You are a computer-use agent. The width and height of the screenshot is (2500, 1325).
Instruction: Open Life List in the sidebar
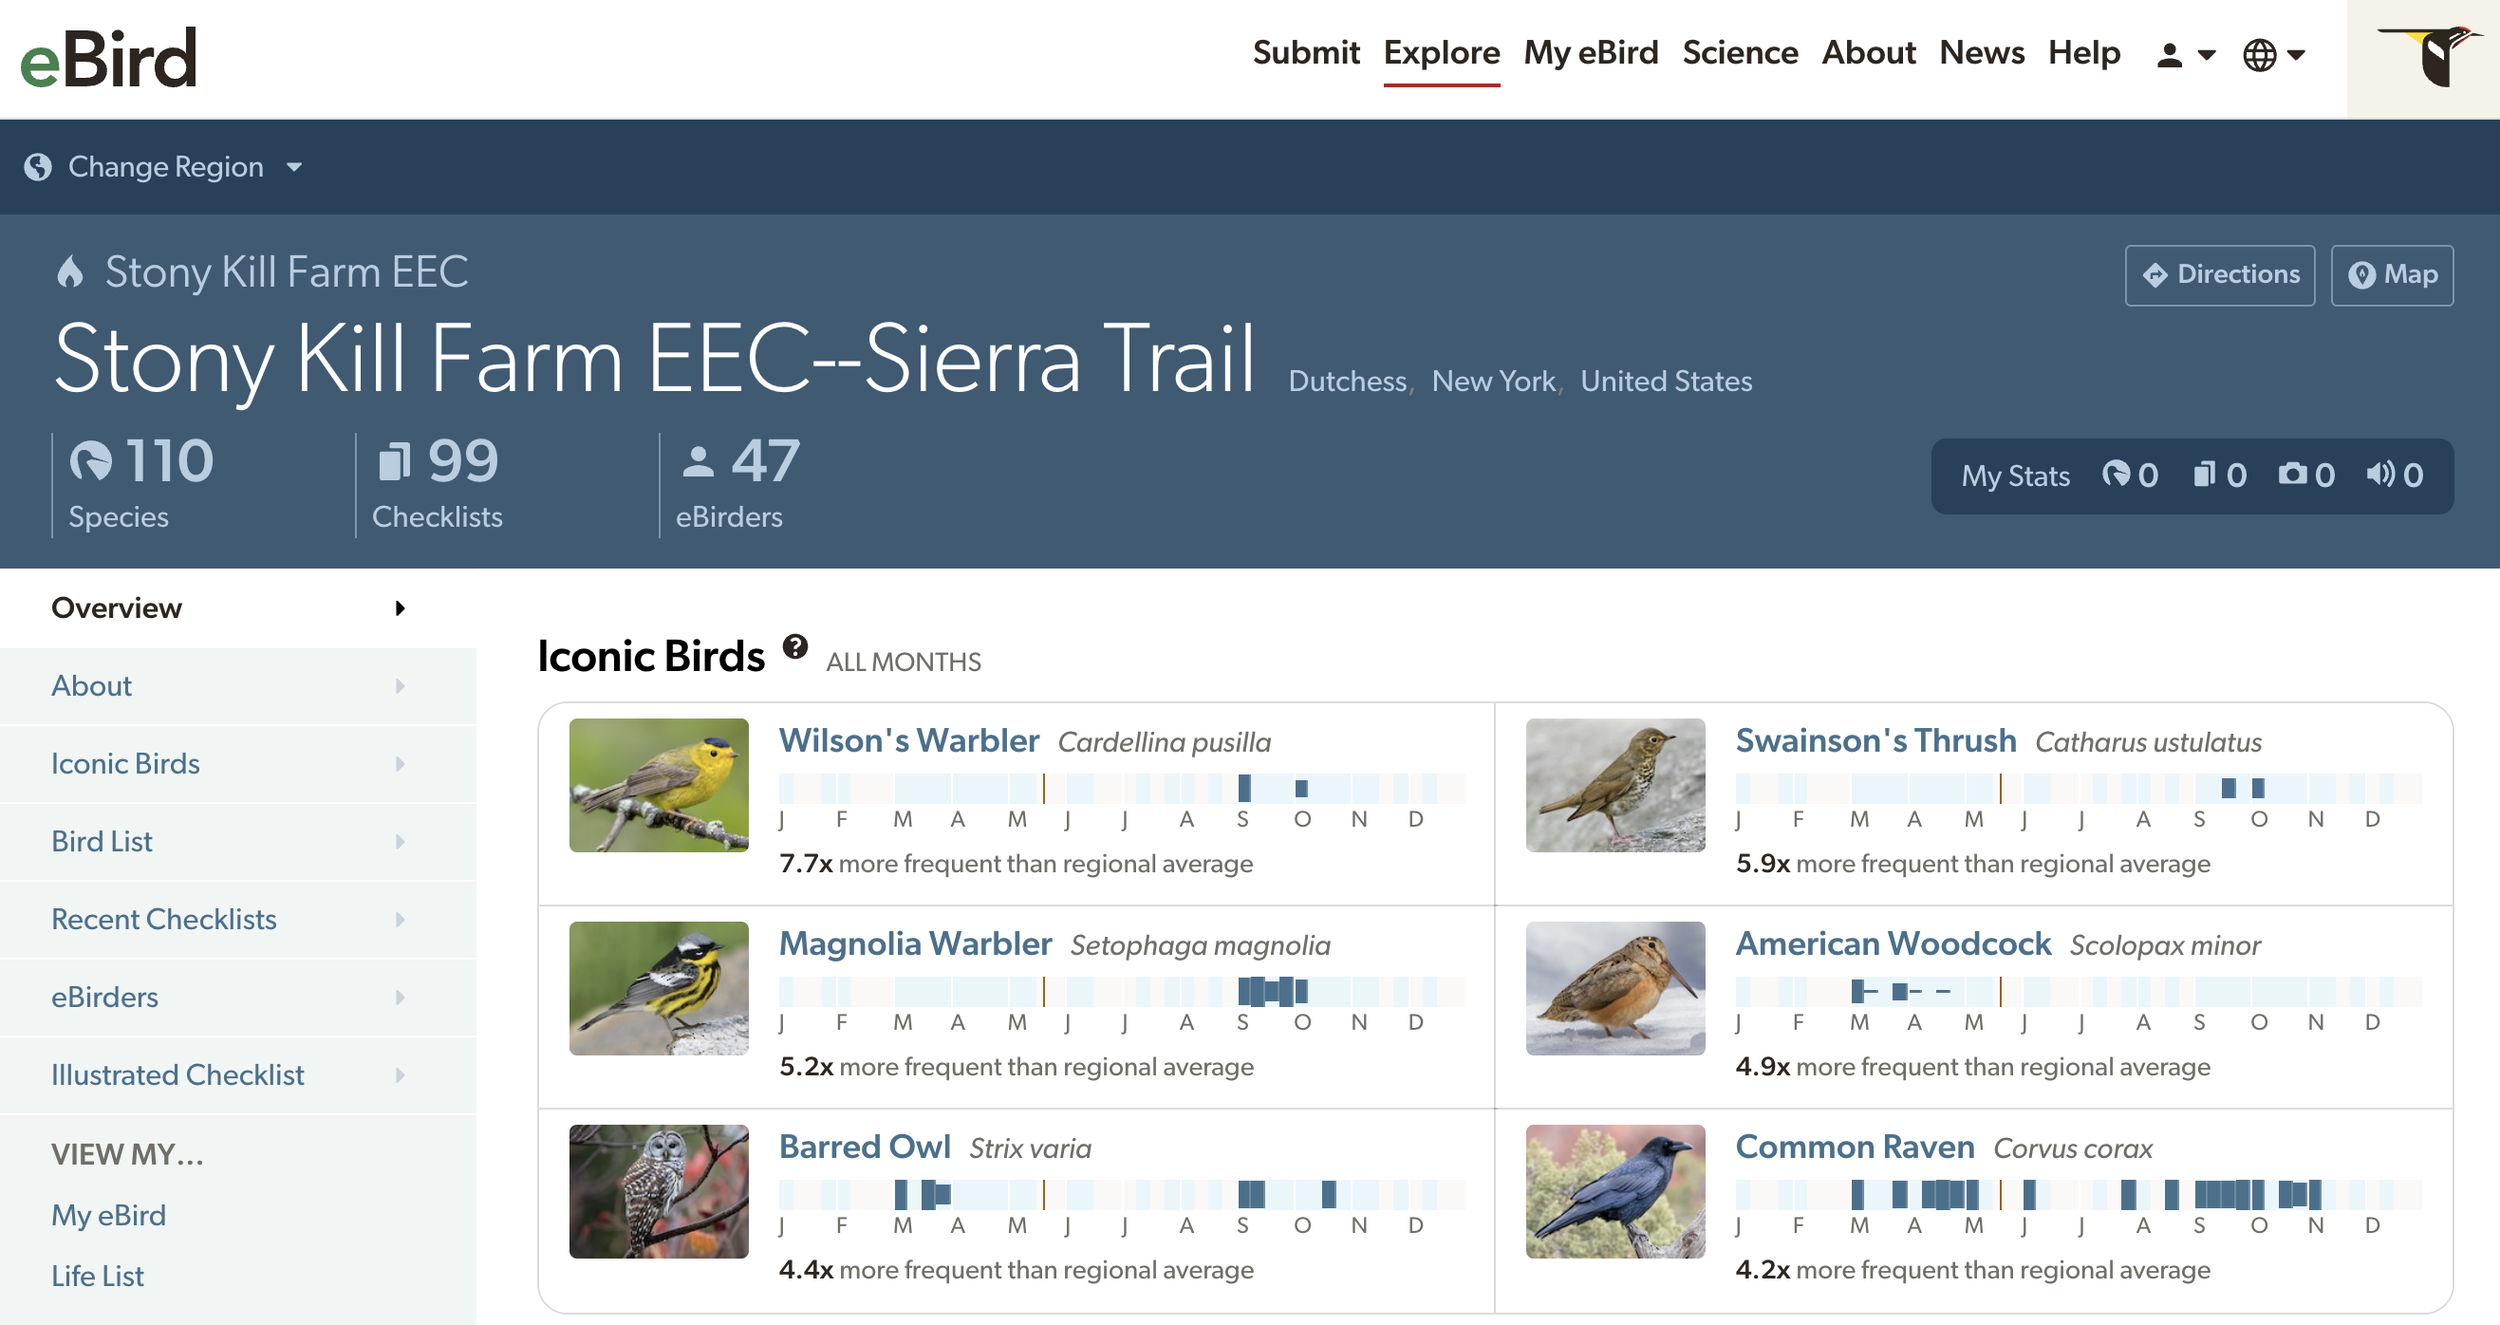tap(97, 1277)
